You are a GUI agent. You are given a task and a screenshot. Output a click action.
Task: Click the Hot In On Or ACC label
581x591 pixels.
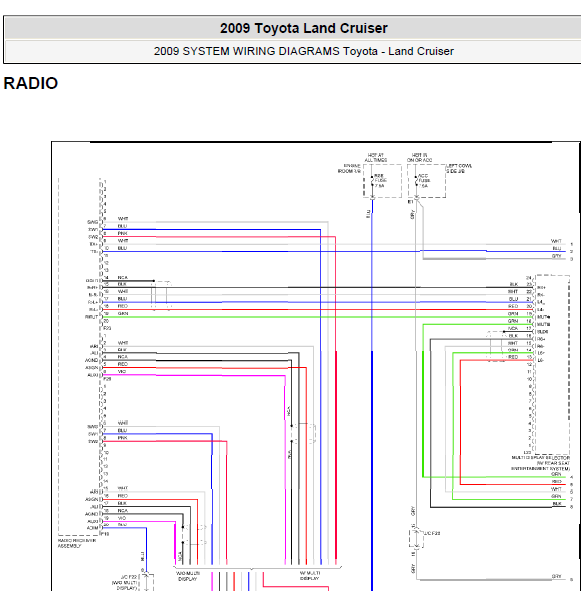click(419, 158)
